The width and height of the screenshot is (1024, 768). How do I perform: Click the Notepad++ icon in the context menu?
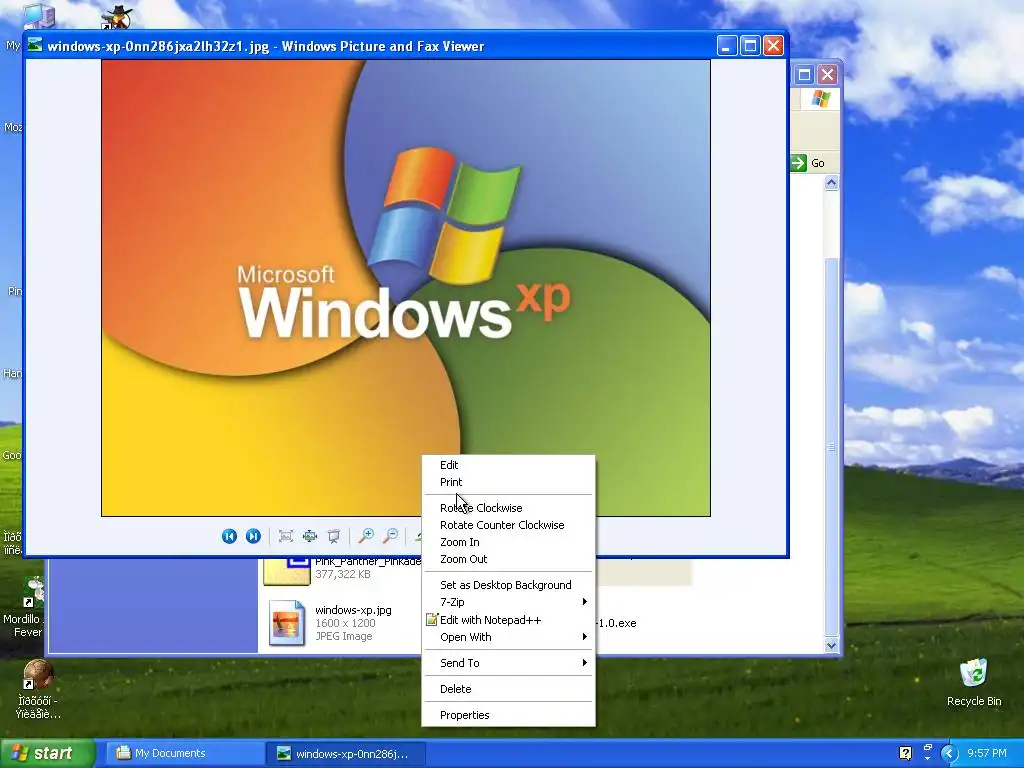point(431,620)
